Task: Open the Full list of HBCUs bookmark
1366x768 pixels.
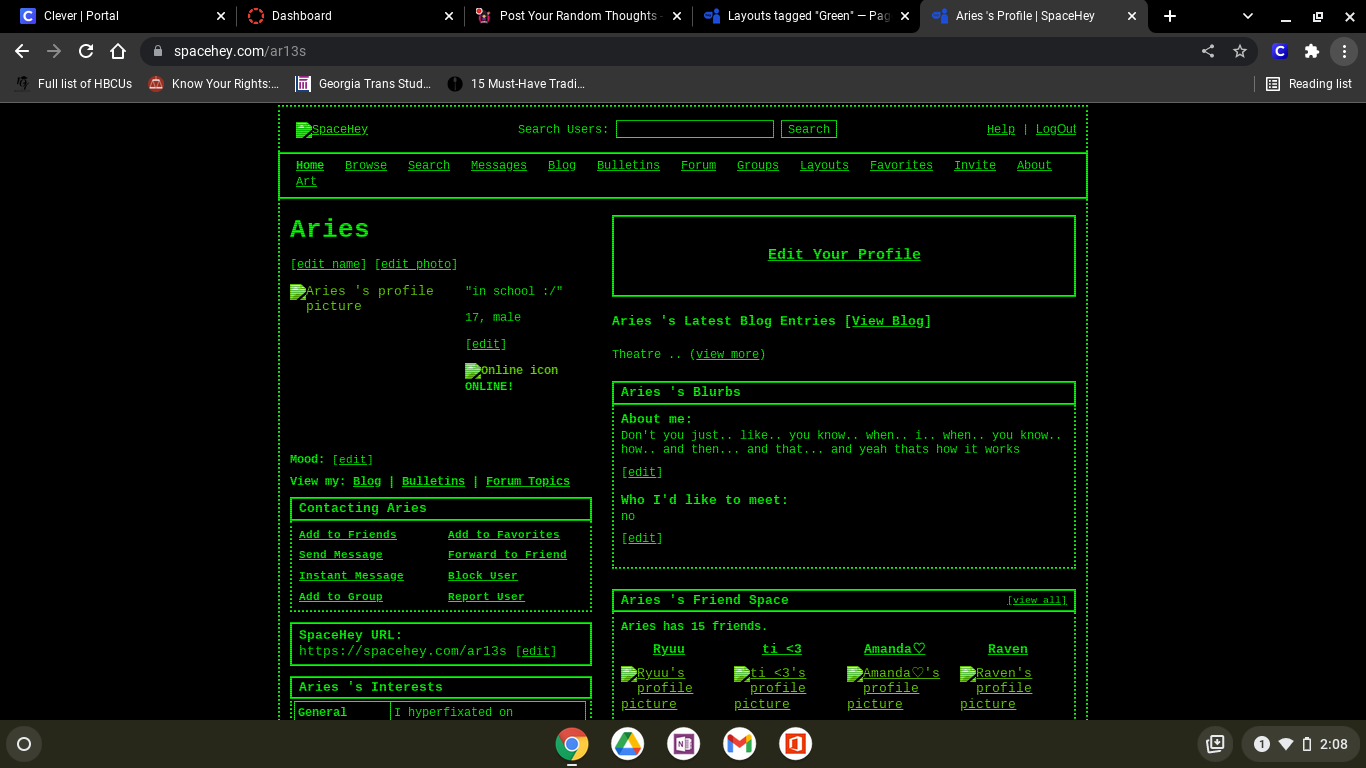Action: (75, 84)
